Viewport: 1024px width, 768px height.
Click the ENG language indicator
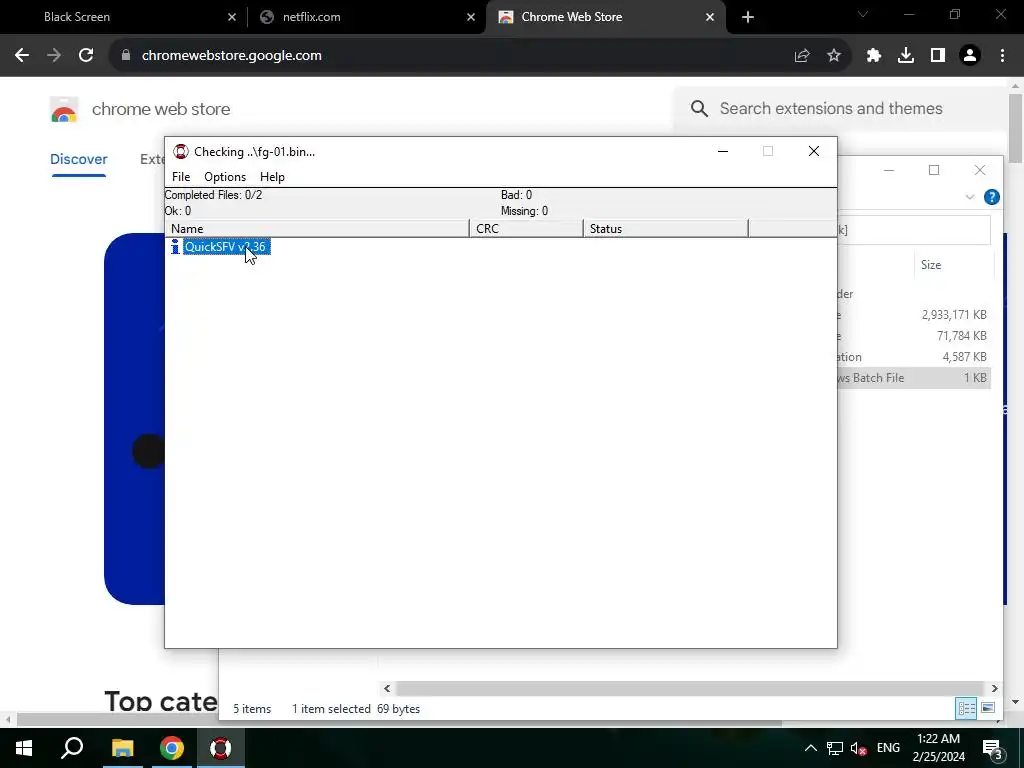click(x=888, y=748)
